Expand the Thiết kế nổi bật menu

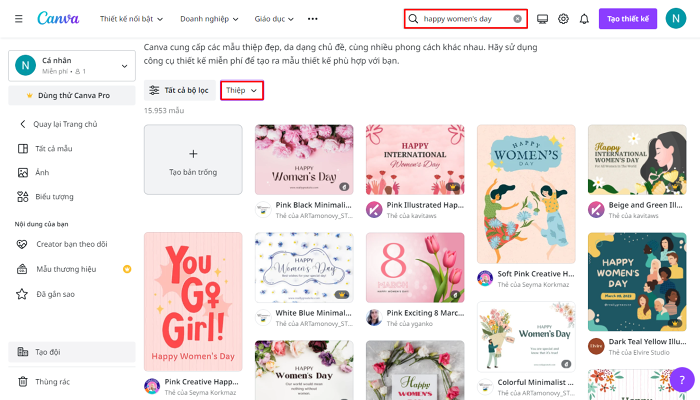click(131, 19)
